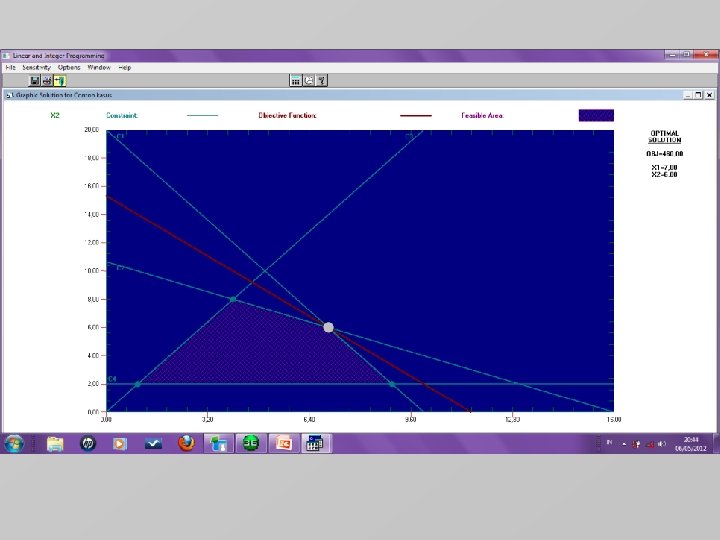Click the Linear and Integer Programming title icon

pos(6,56)
